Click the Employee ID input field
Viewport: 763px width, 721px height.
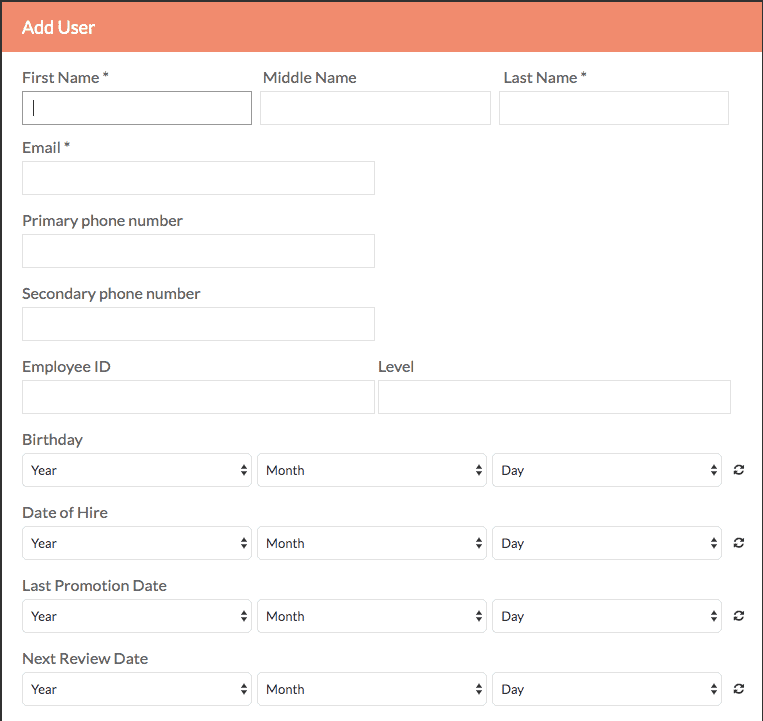tap(199, 397)
